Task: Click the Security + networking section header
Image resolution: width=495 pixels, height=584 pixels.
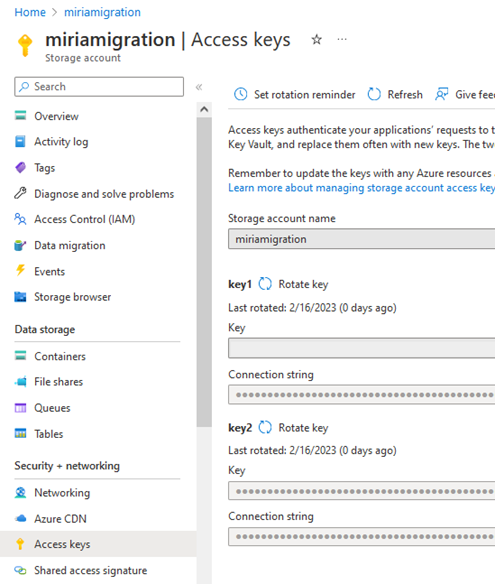Action: (x=67, y=466)
